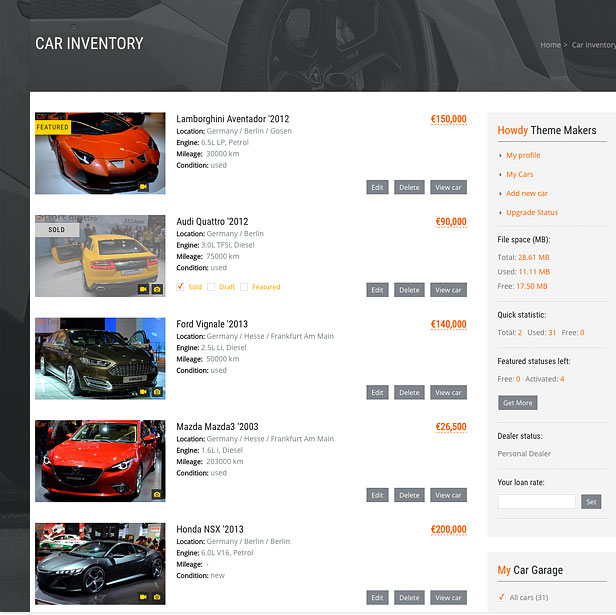616x615 pixels.
Task: Focus the loan rate input field
Action: (536, 501)
